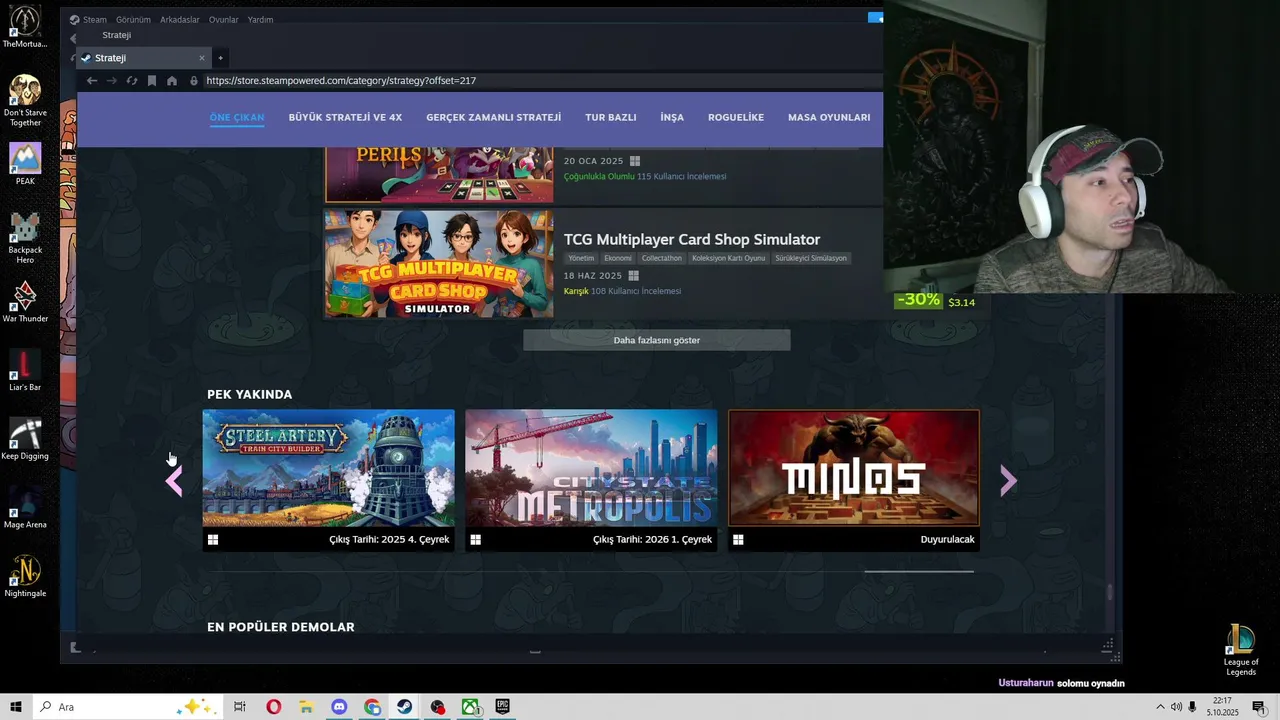Open Nightingale desktop shortcut
Image resolution: width=1280 pixels, height=720 pixels.
(x=25, y=576)
